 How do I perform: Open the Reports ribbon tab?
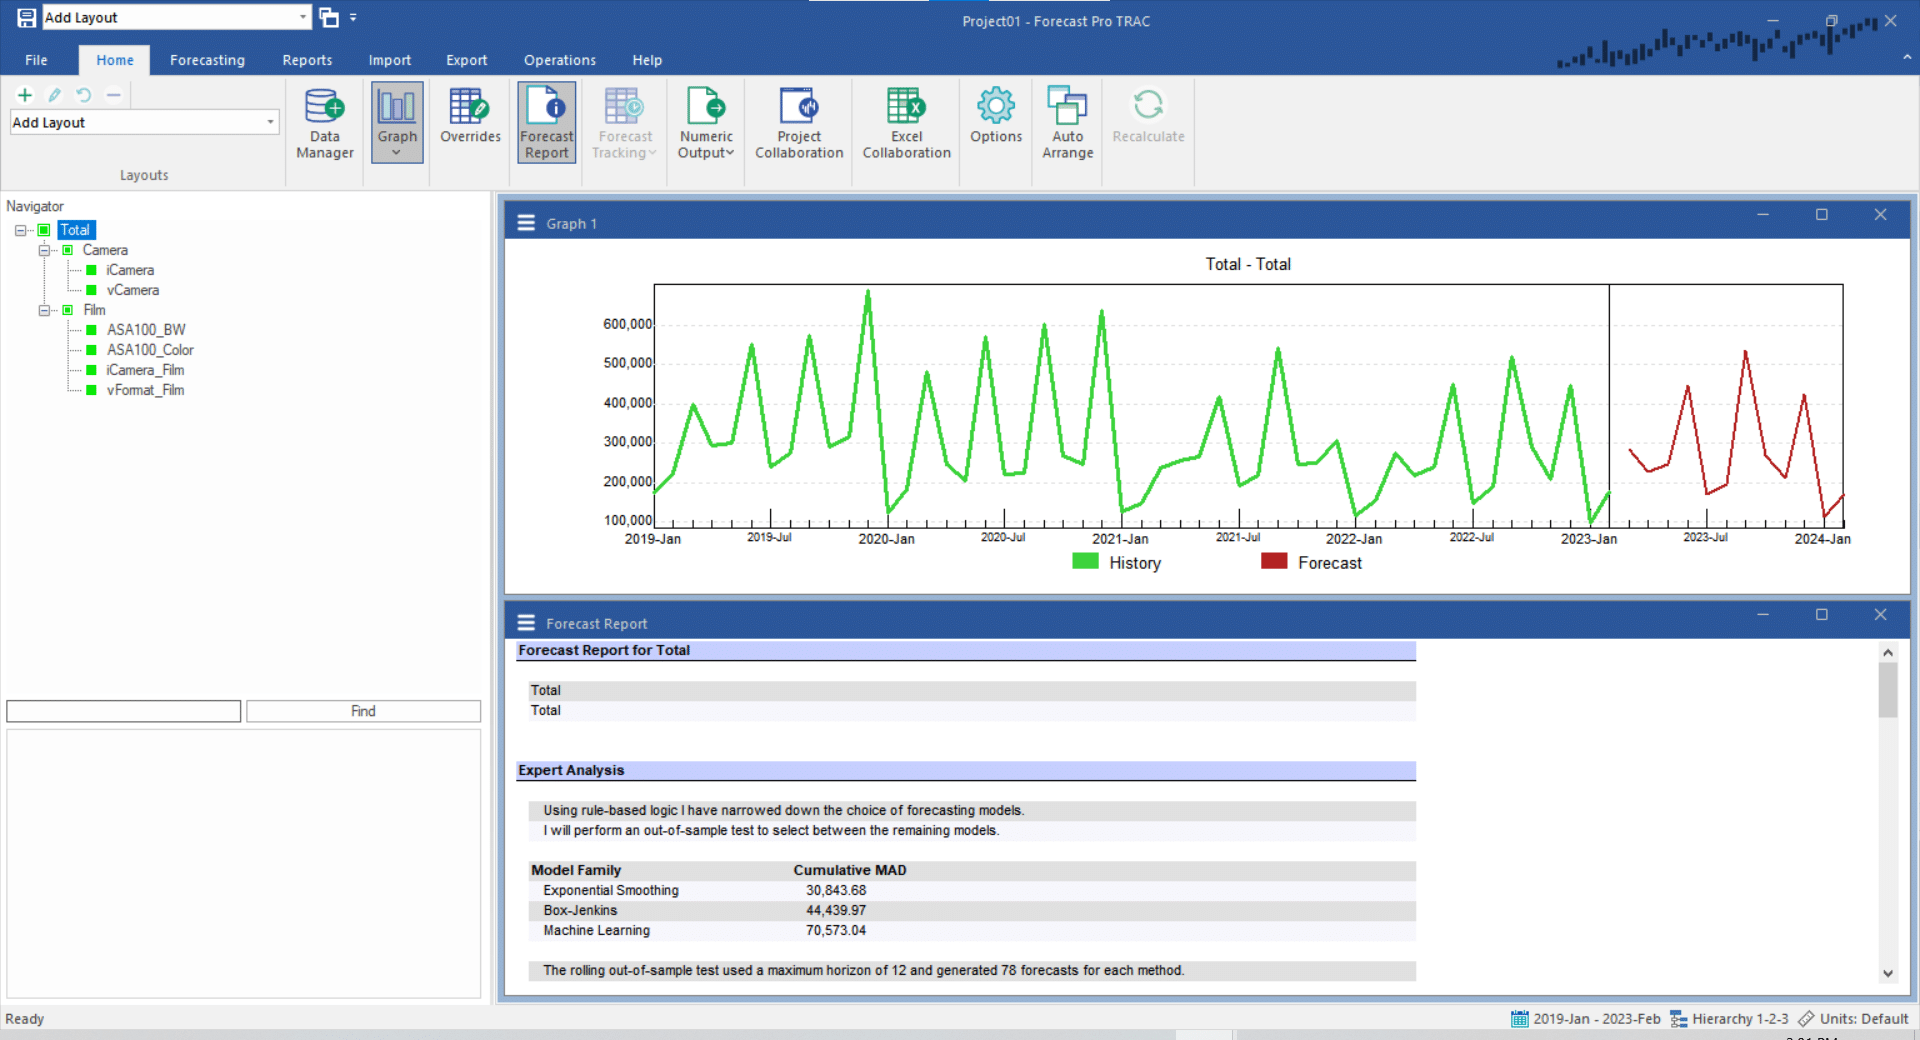tap(307, 60)
